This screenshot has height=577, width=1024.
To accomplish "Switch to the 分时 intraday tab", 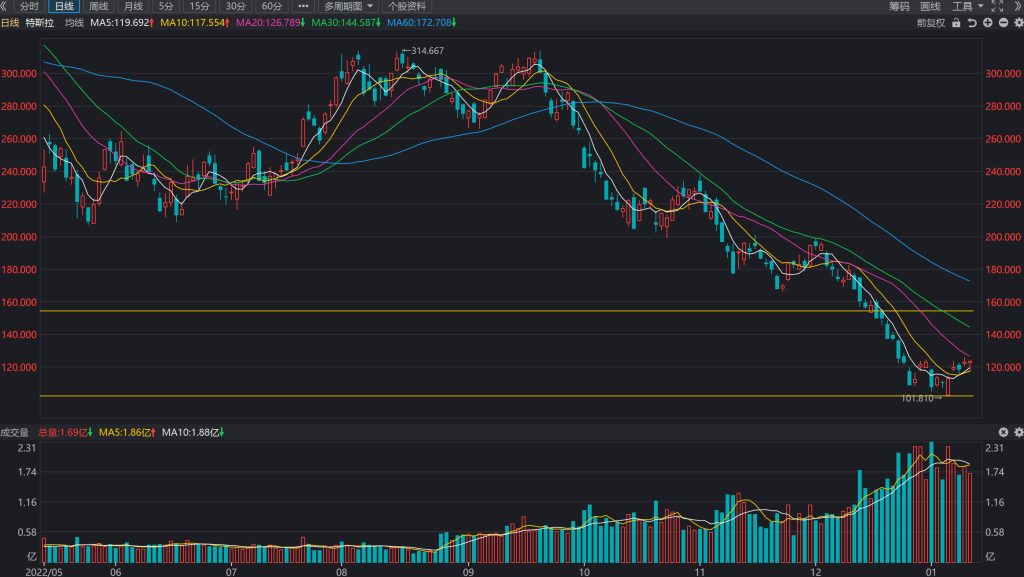I will (x=29, y=6).
